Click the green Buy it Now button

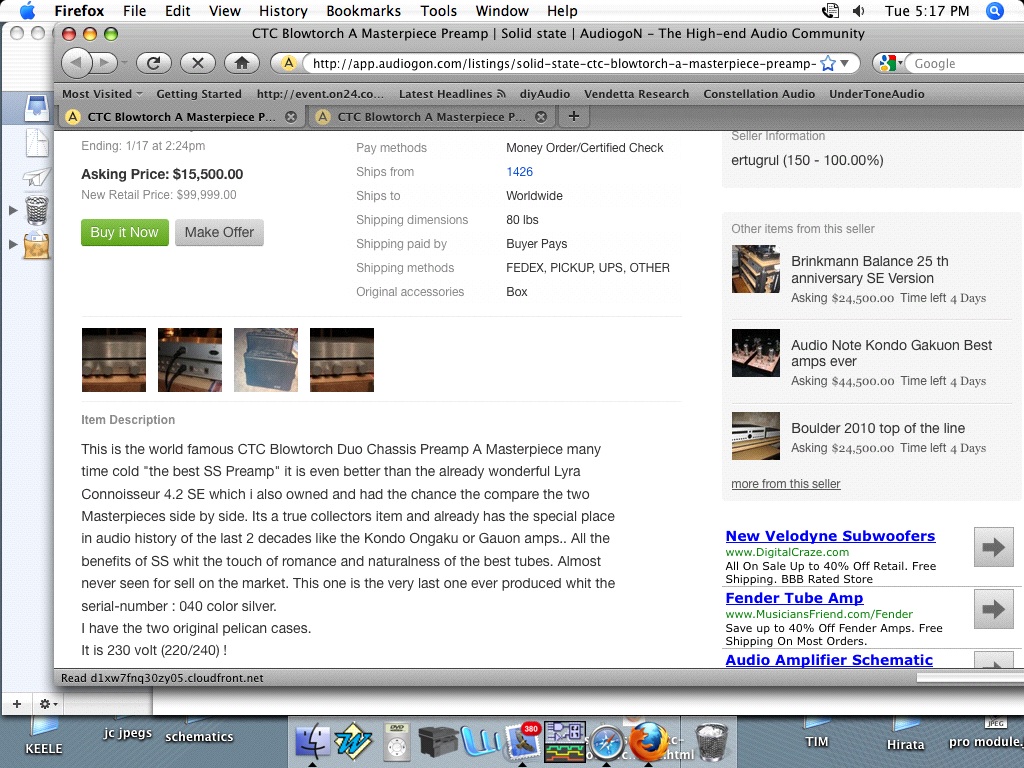(124, 232)
